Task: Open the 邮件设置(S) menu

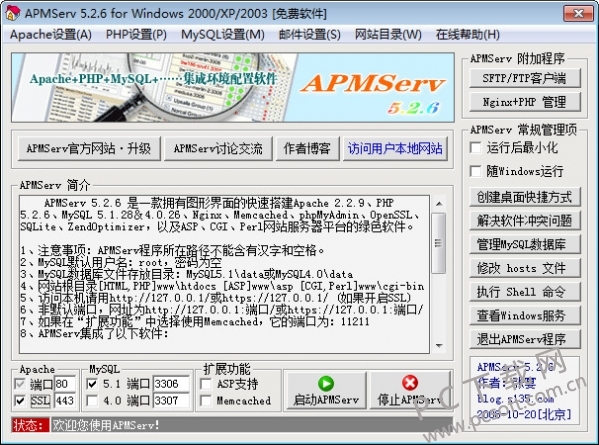Action: pyautogui.click(x=309, y=35)
